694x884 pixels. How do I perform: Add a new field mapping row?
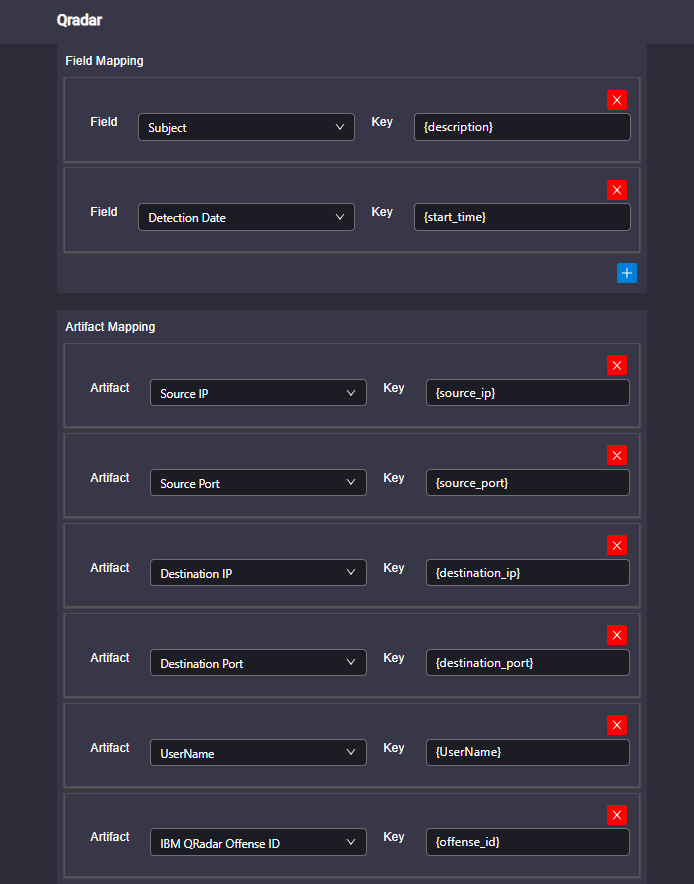pos(627,273)
